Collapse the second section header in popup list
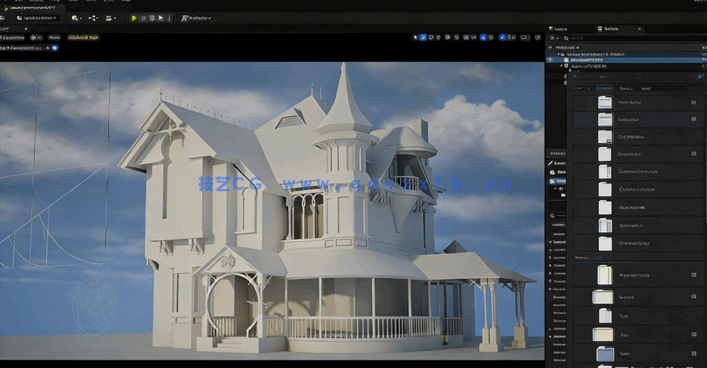Viewport: 707px width, 368px height. coord(588,258)
